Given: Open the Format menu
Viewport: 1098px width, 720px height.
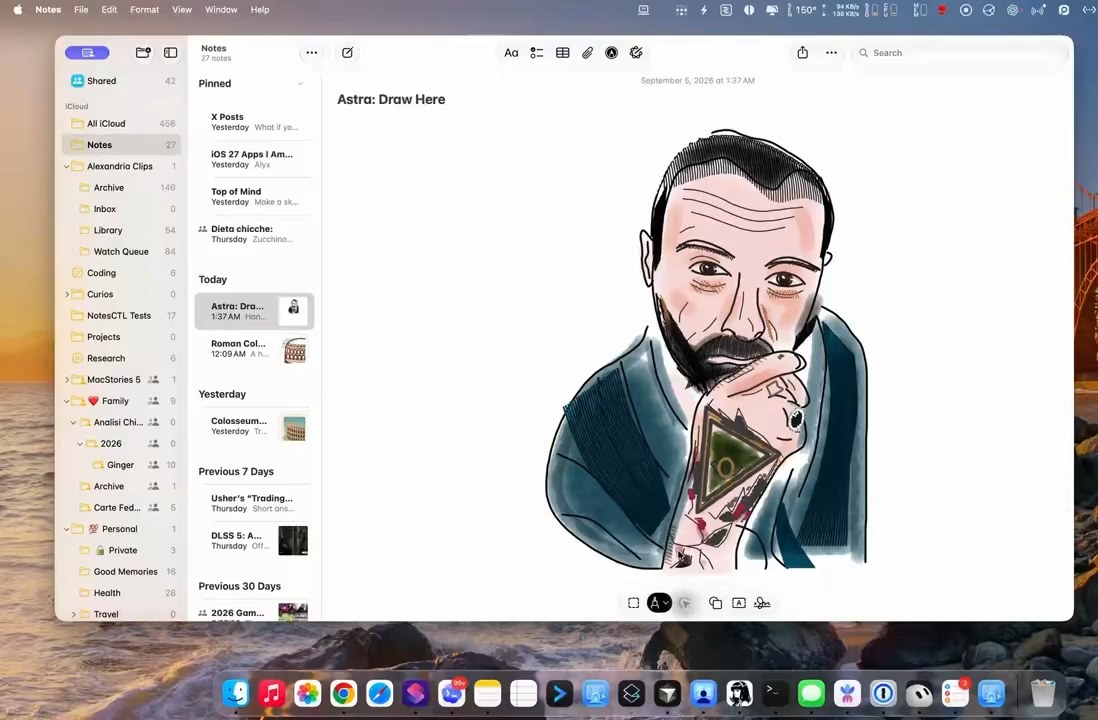Looking at the screenshot, I should (x=145, y=10).
